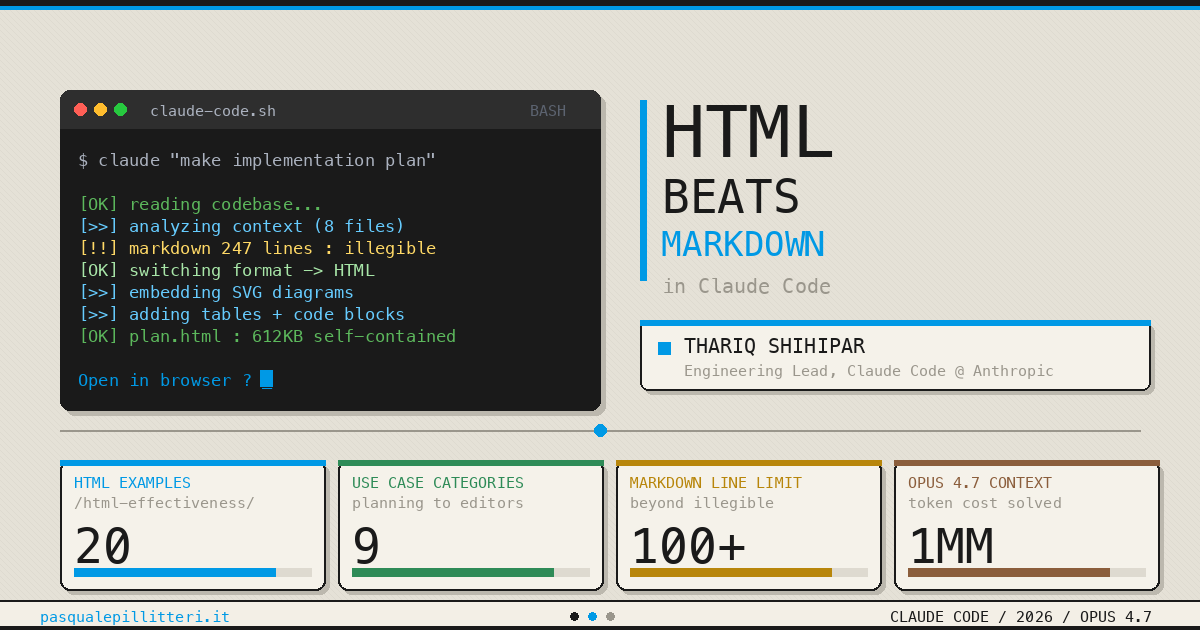The height and width of the screenshot is (630, 1200).
Task: Click the 100+ value
Action: [x=689, y=547]
